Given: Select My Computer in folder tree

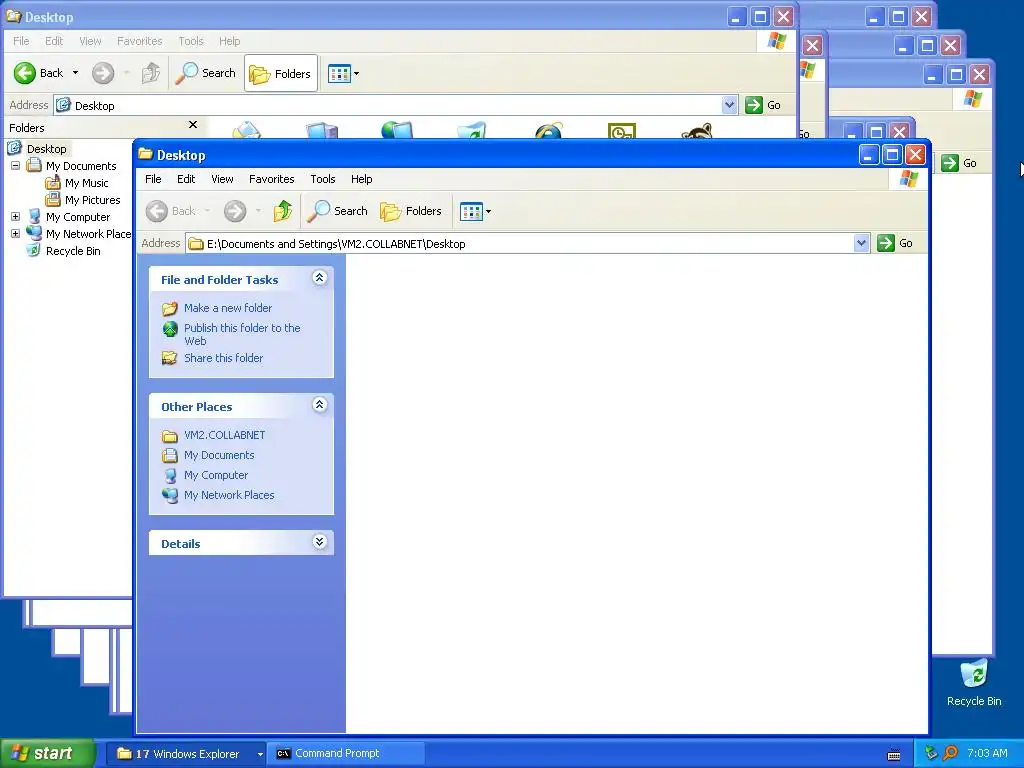Looking at the screenshot, I should coord(78,217).
